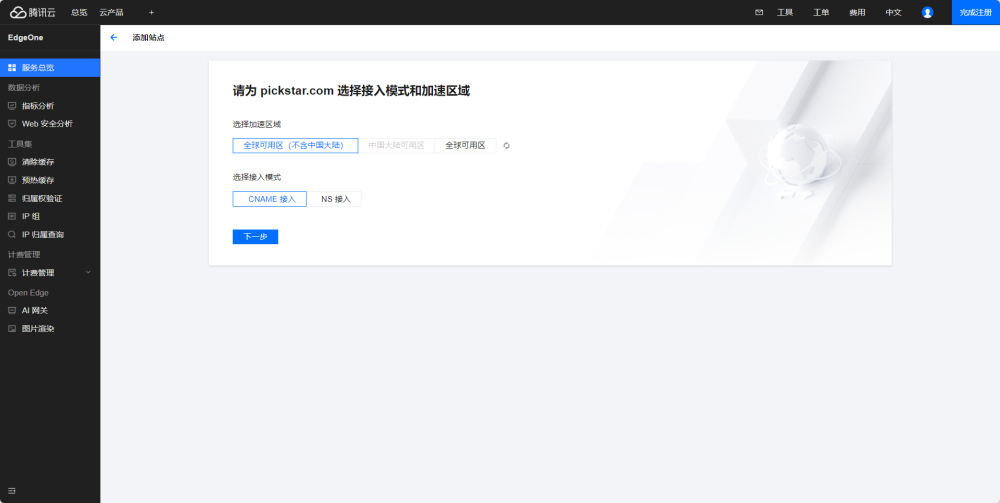Expand the 计费管理 chevron

[x=89, y=272]
